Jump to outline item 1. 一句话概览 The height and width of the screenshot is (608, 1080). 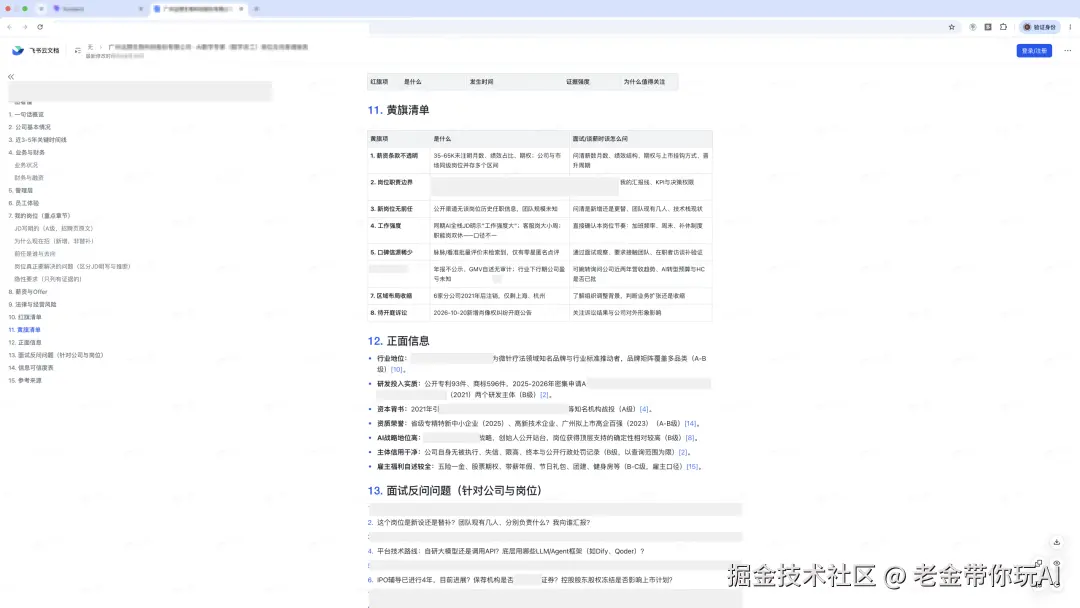26,114
